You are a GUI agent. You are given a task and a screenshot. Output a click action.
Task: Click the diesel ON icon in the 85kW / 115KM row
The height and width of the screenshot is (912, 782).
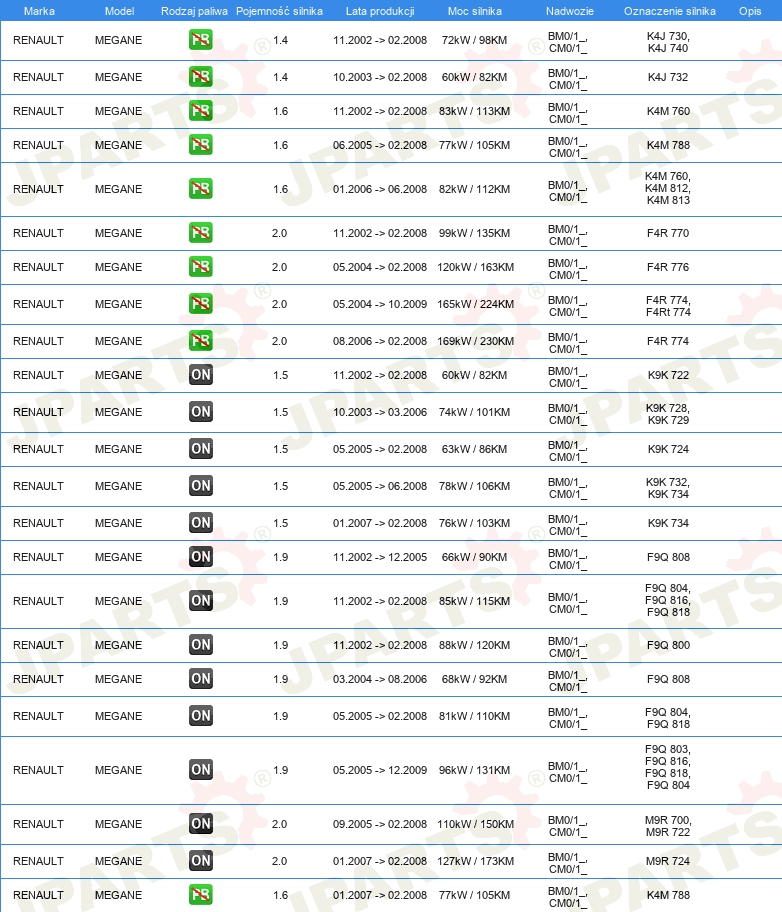pyautogui.click(x=201, y=601)
